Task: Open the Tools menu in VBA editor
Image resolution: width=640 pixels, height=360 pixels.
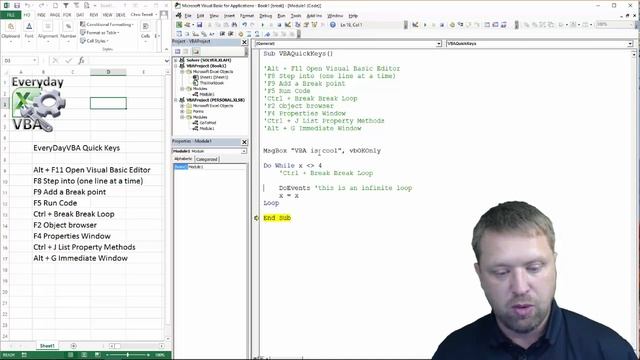Action: coord(296,16)
